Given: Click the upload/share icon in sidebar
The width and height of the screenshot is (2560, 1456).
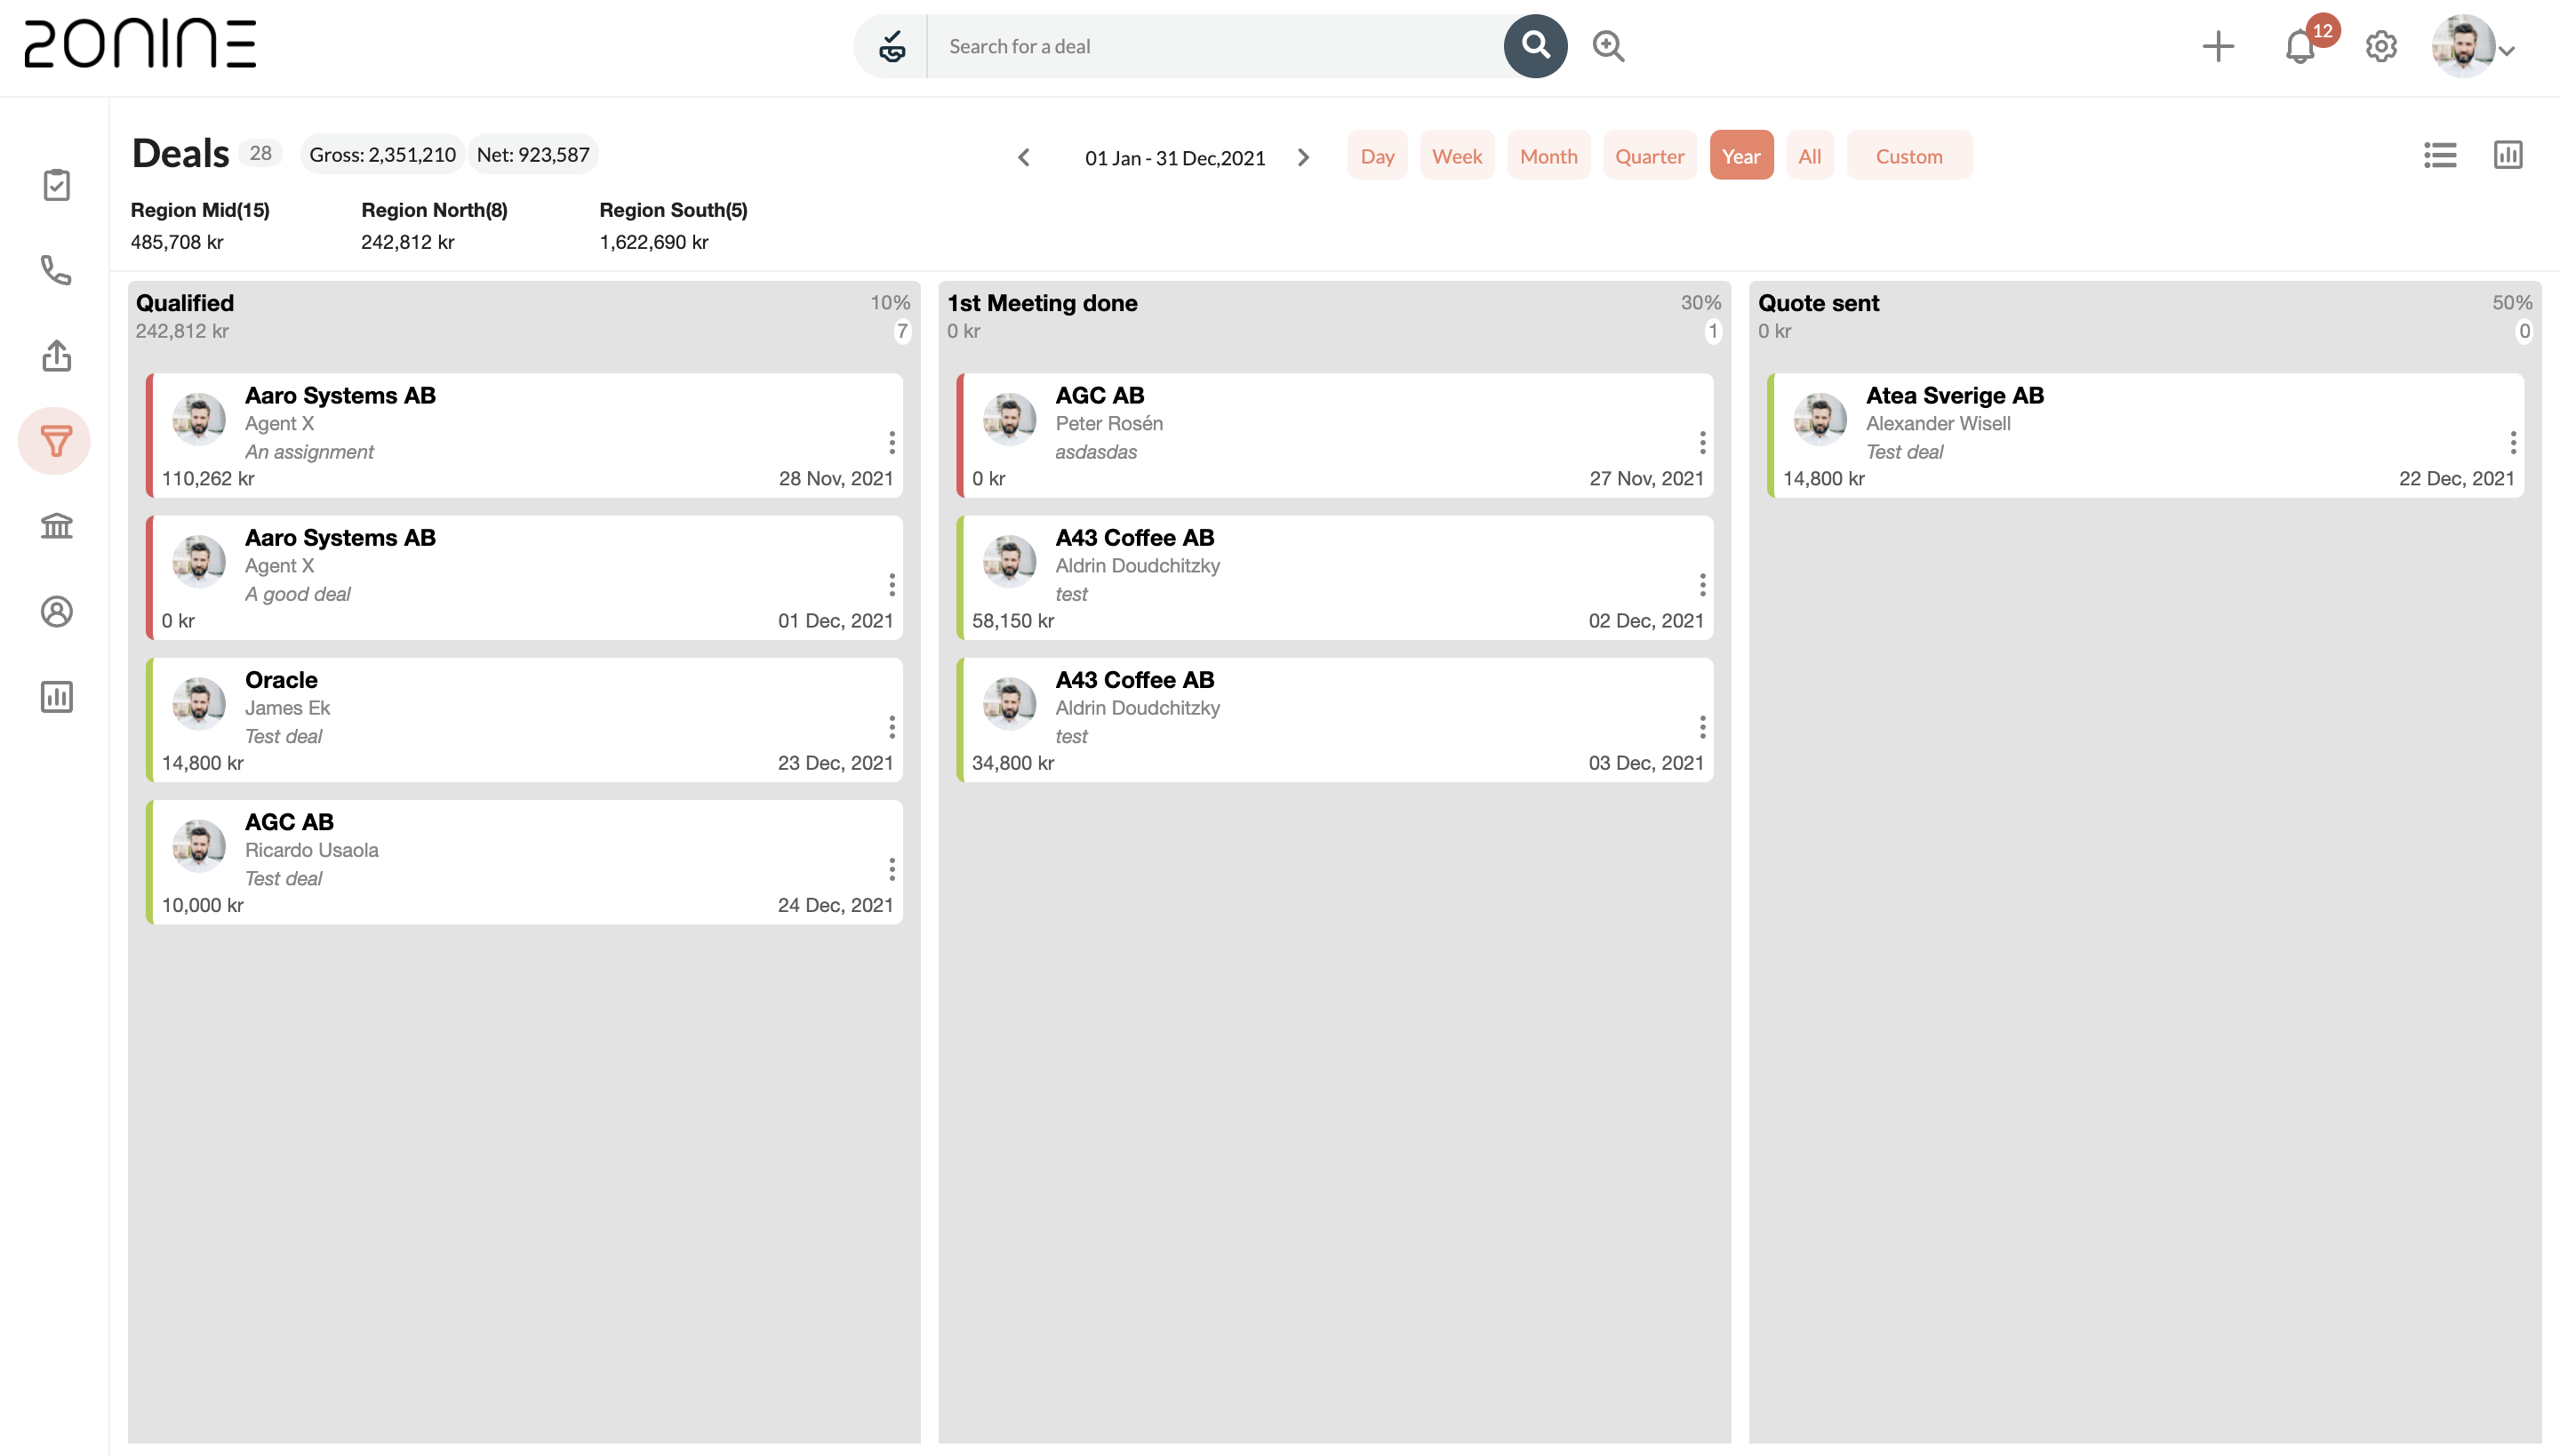Looking at the screenshot, I should pyautogui.click(x=58, y=354).
